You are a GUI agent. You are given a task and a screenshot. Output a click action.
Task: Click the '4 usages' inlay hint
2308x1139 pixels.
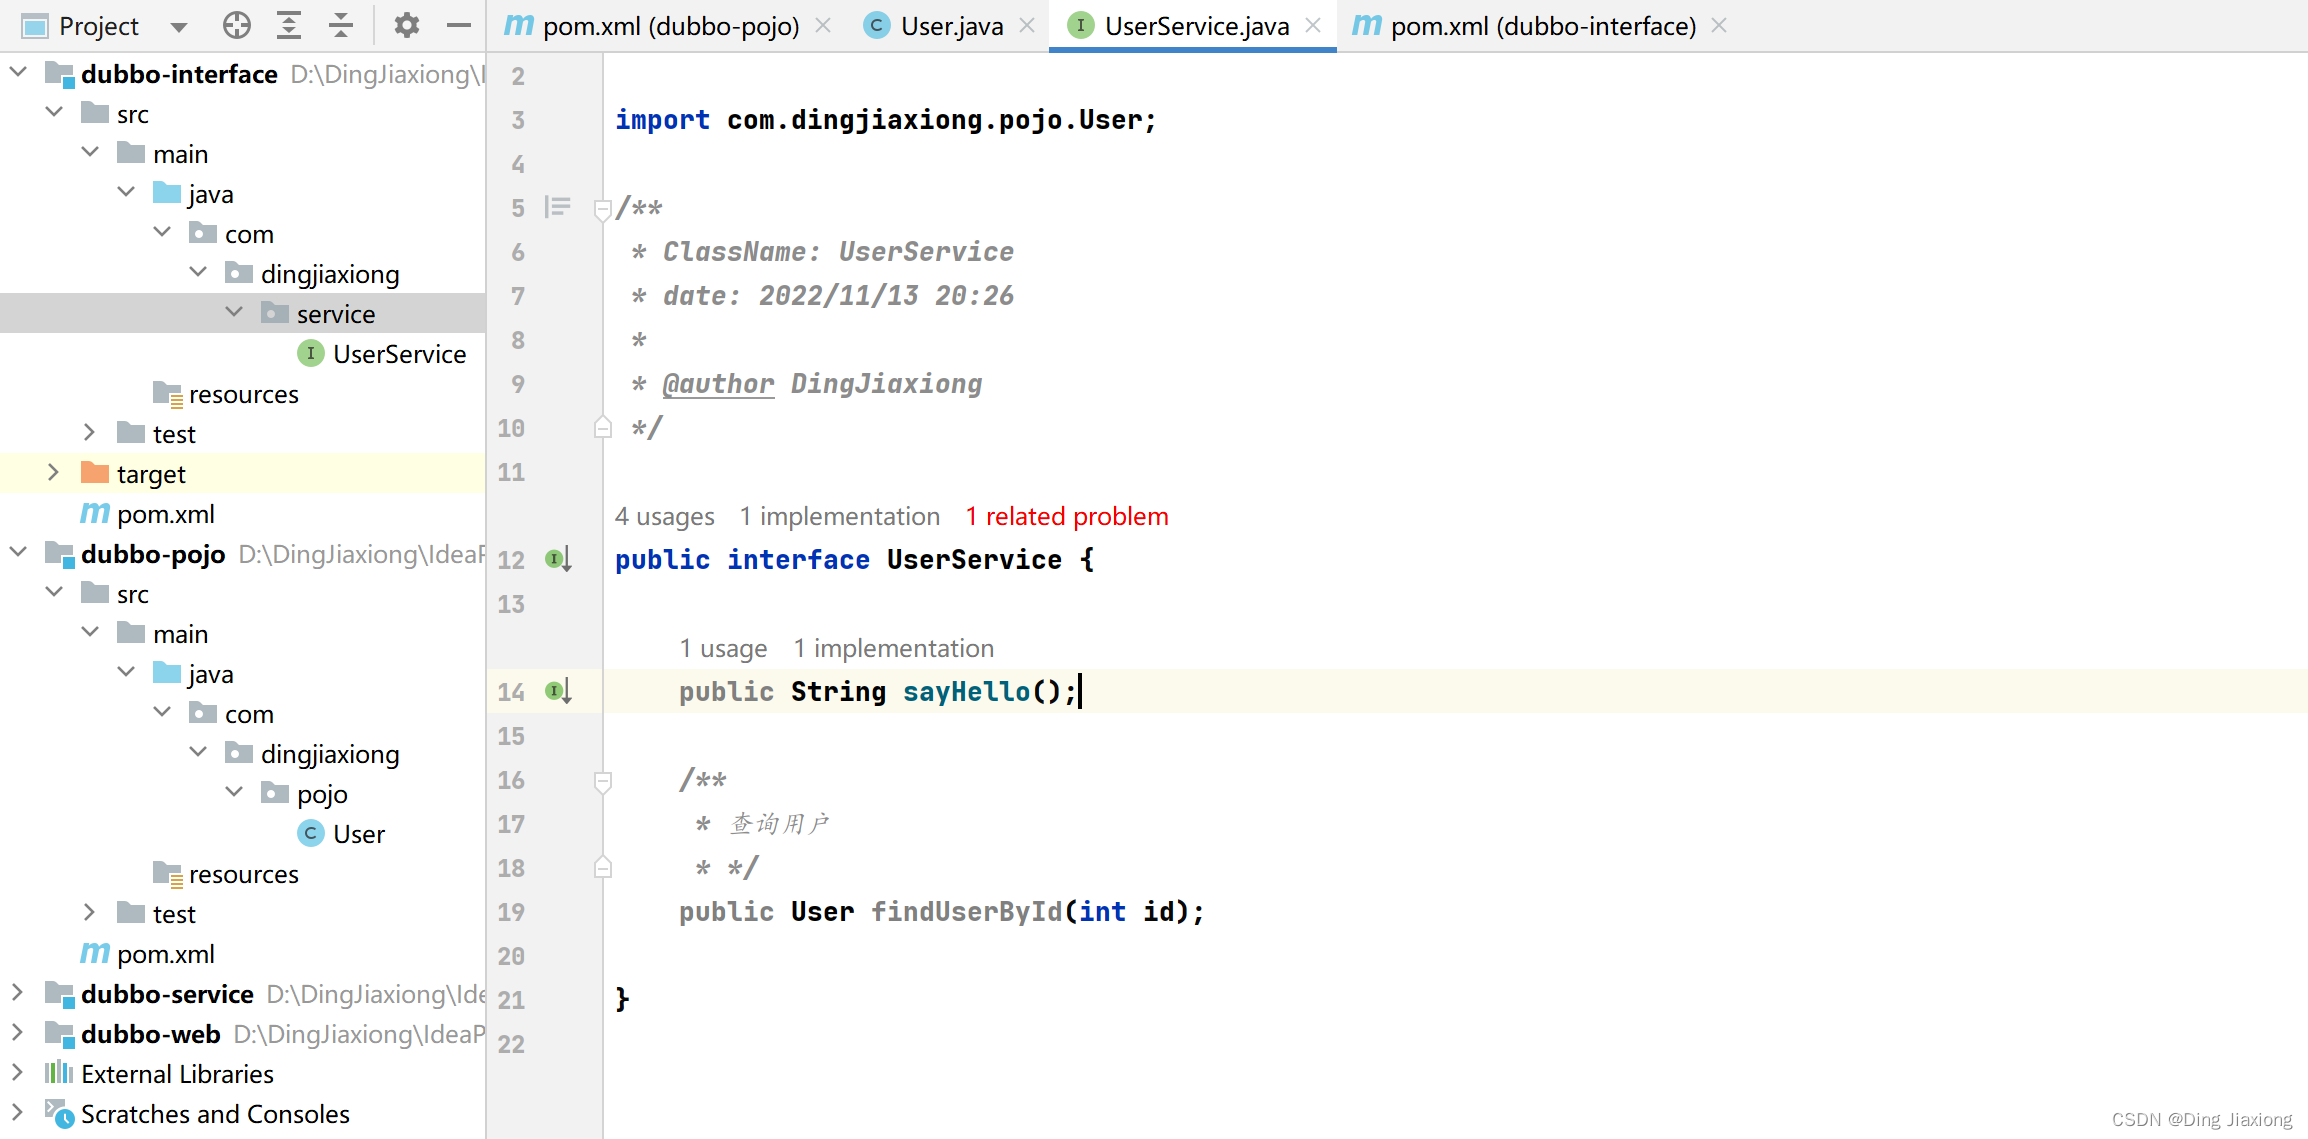coord(664,516)
